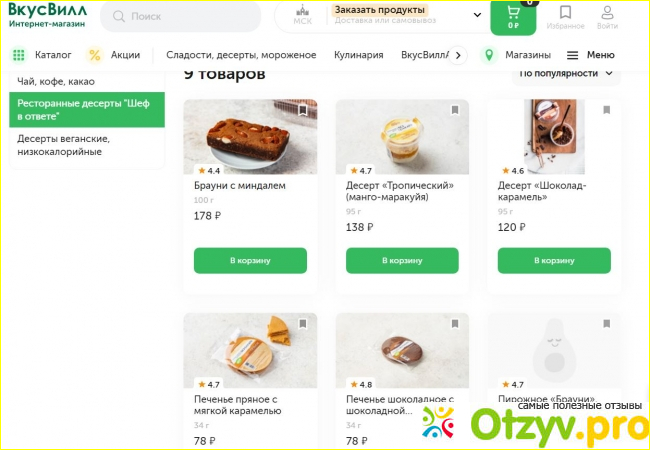Open the Каталог grid icon
The height and width of the screenshot is (450, 650).
(x=19, y=55)
